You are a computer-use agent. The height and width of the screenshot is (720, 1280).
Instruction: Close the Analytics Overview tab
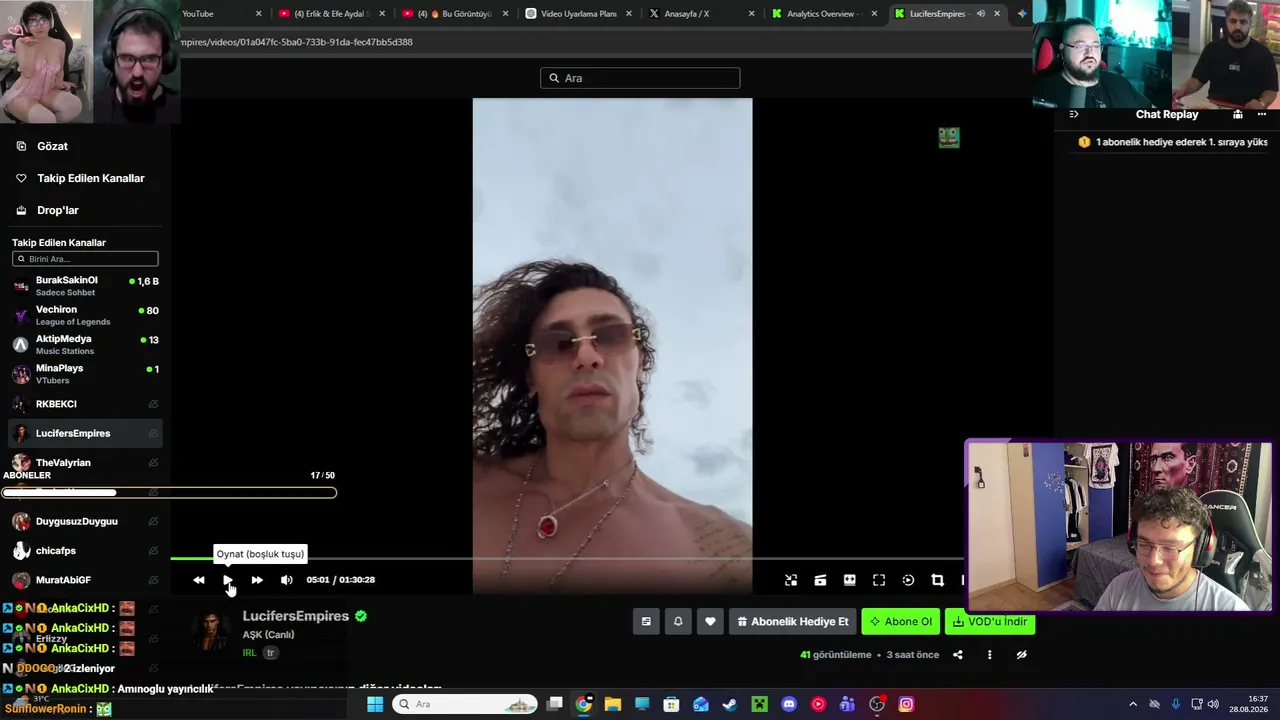pos(875,14)
